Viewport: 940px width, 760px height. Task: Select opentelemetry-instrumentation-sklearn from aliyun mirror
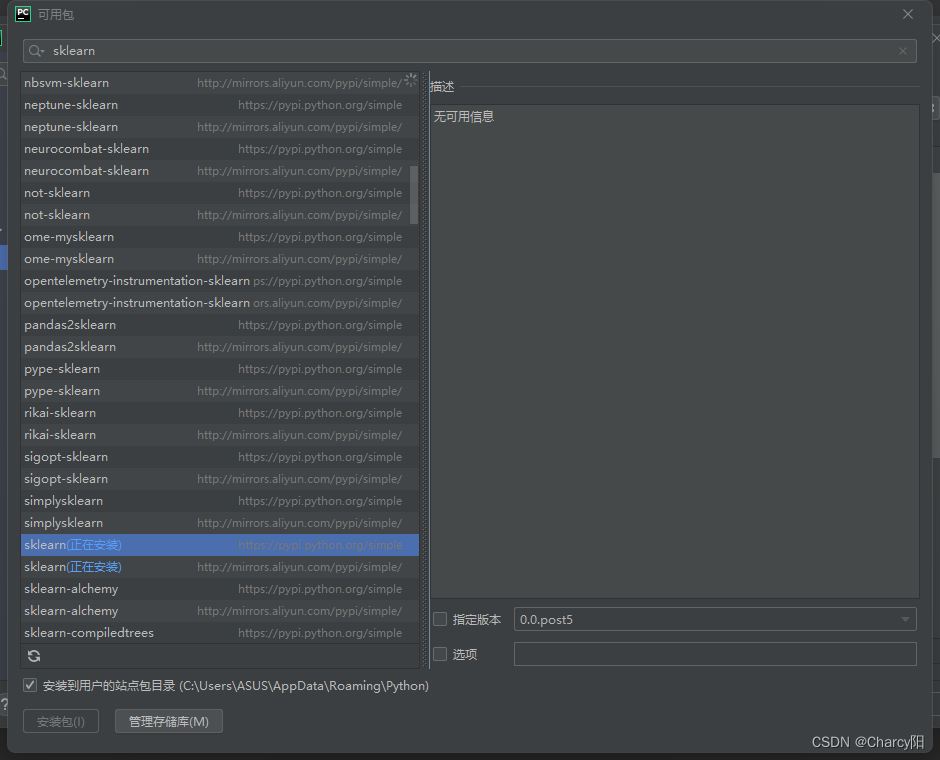219,303
